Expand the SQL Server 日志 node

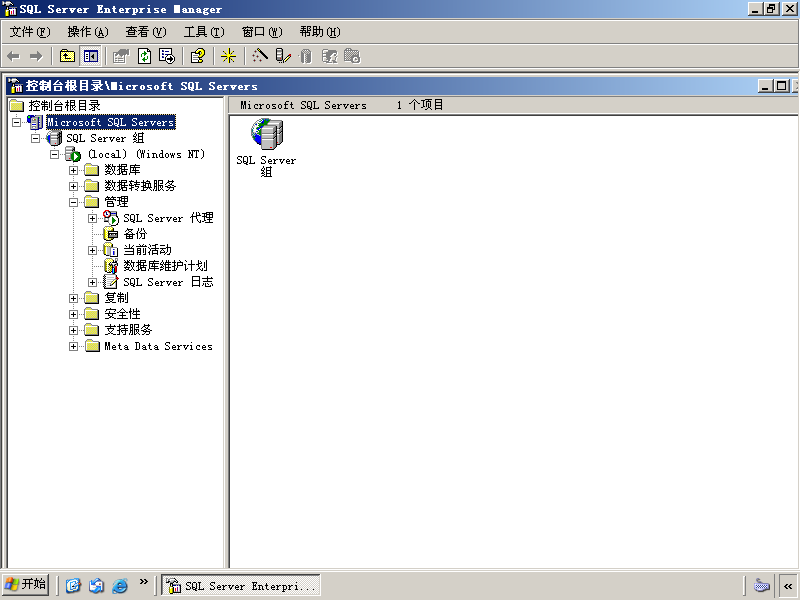92,283
